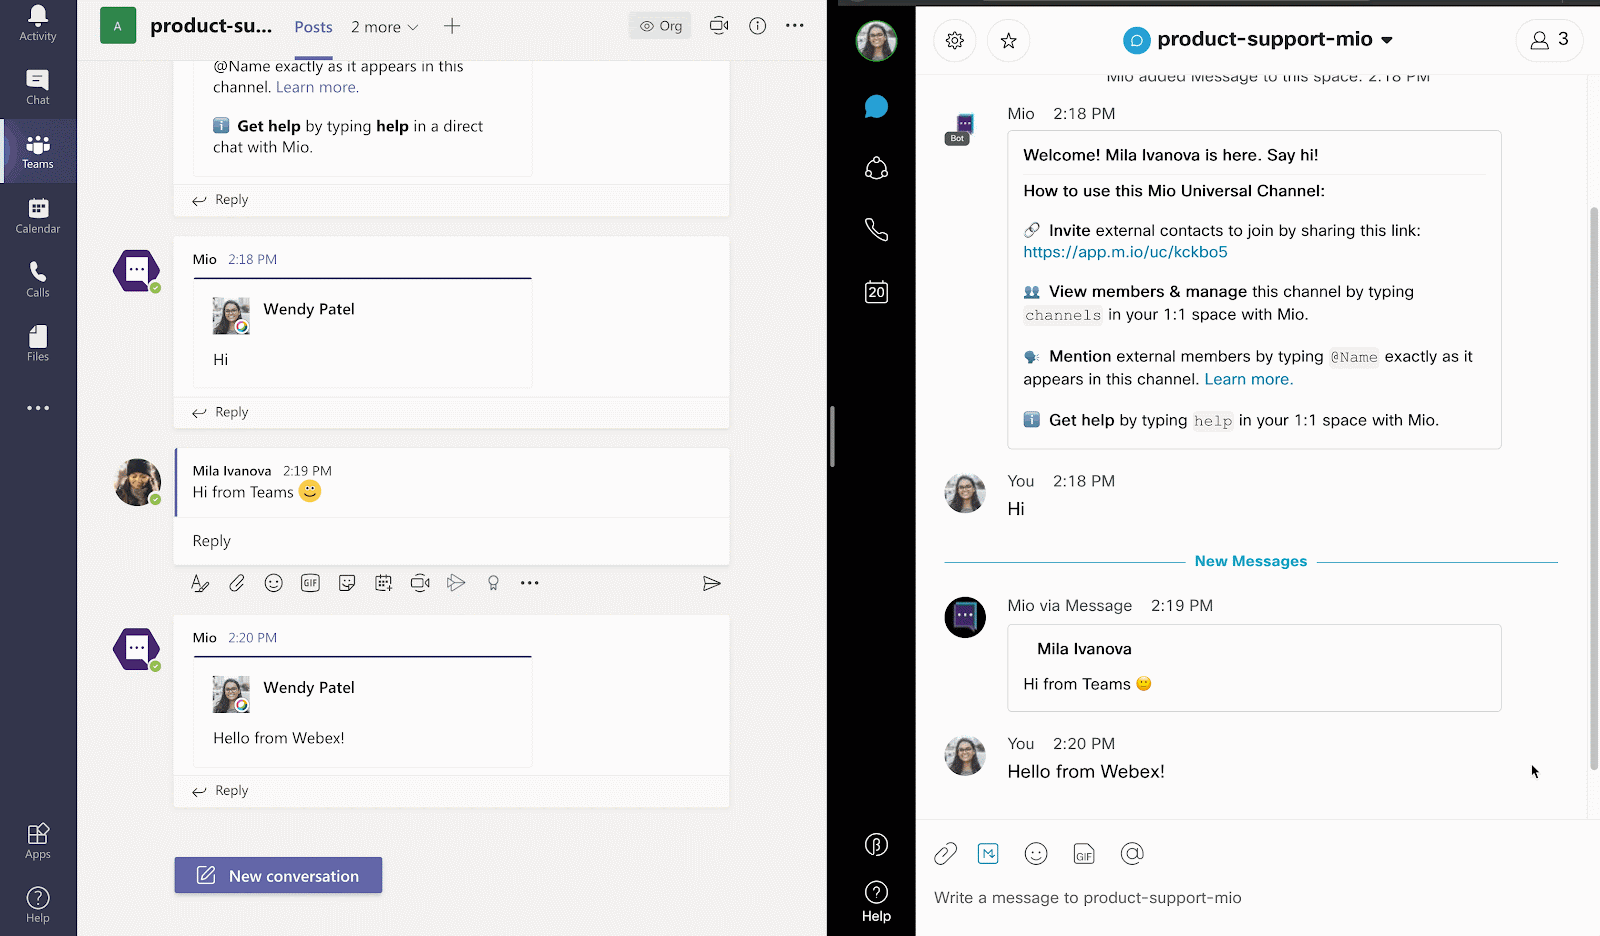Schedule a meeting from Teams compose bar
This screenshot has height=936, width=1600.
click(384, 583)
